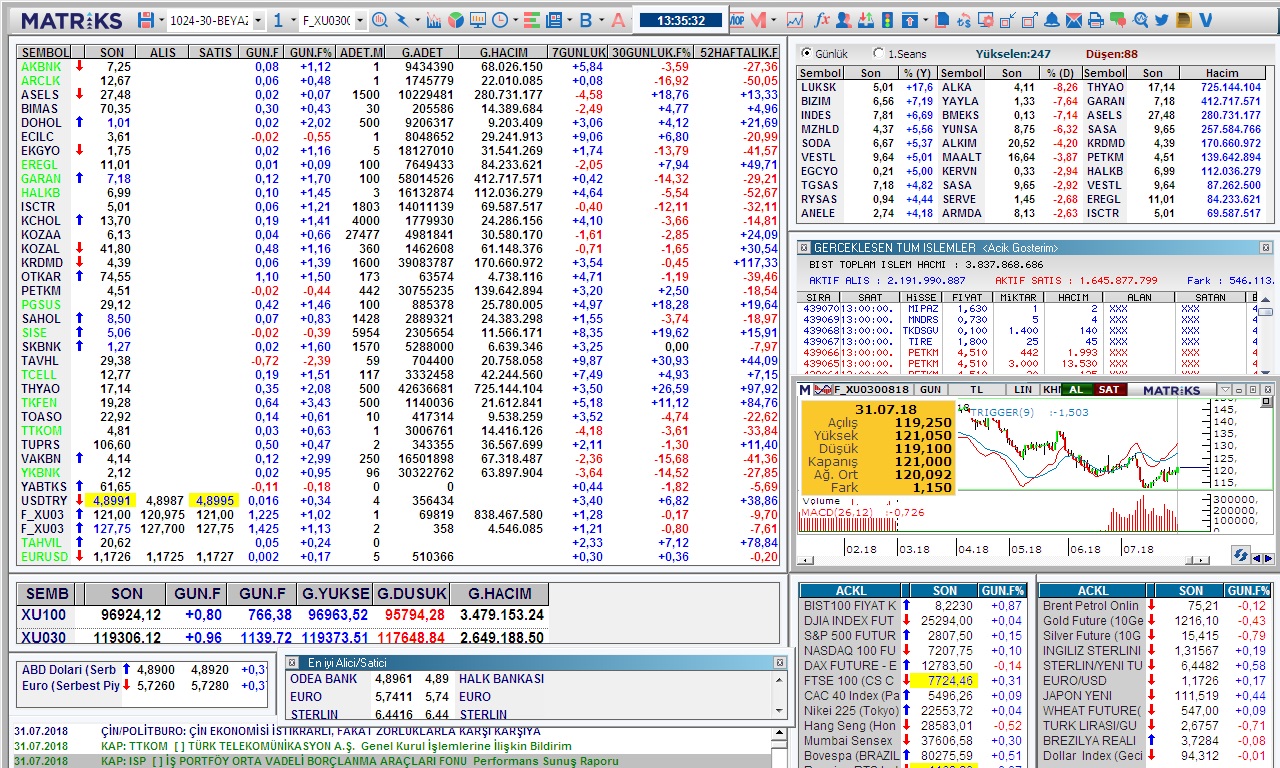Screen dimensions: 1280x768
Task: Click the trades list vertical scrollbar
Action: click(x=1265, y=335)
